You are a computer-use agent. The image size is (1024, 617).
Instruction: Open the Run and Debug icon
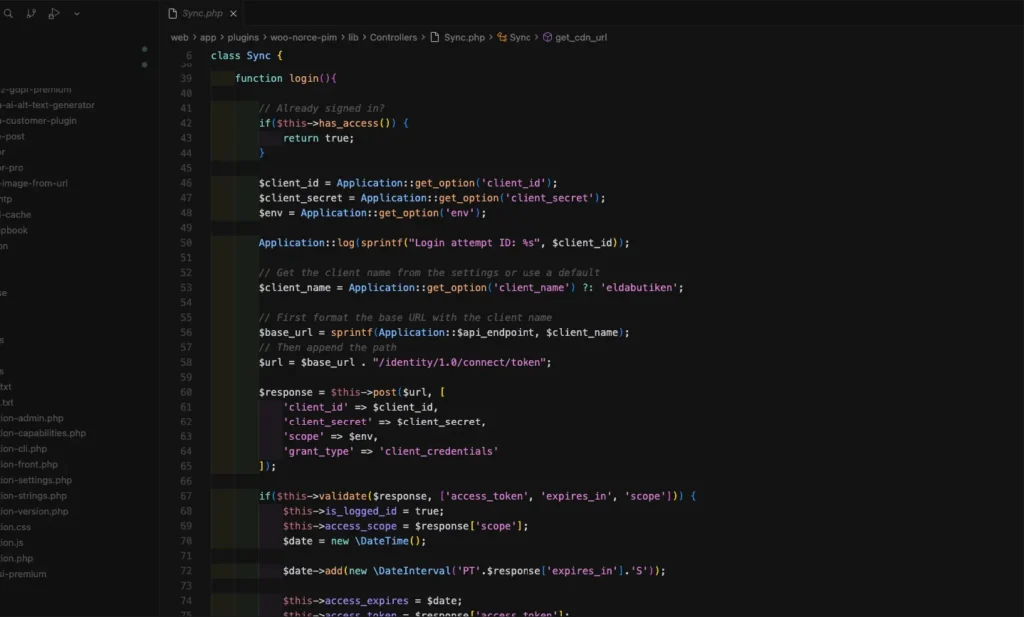pos(54,14)
